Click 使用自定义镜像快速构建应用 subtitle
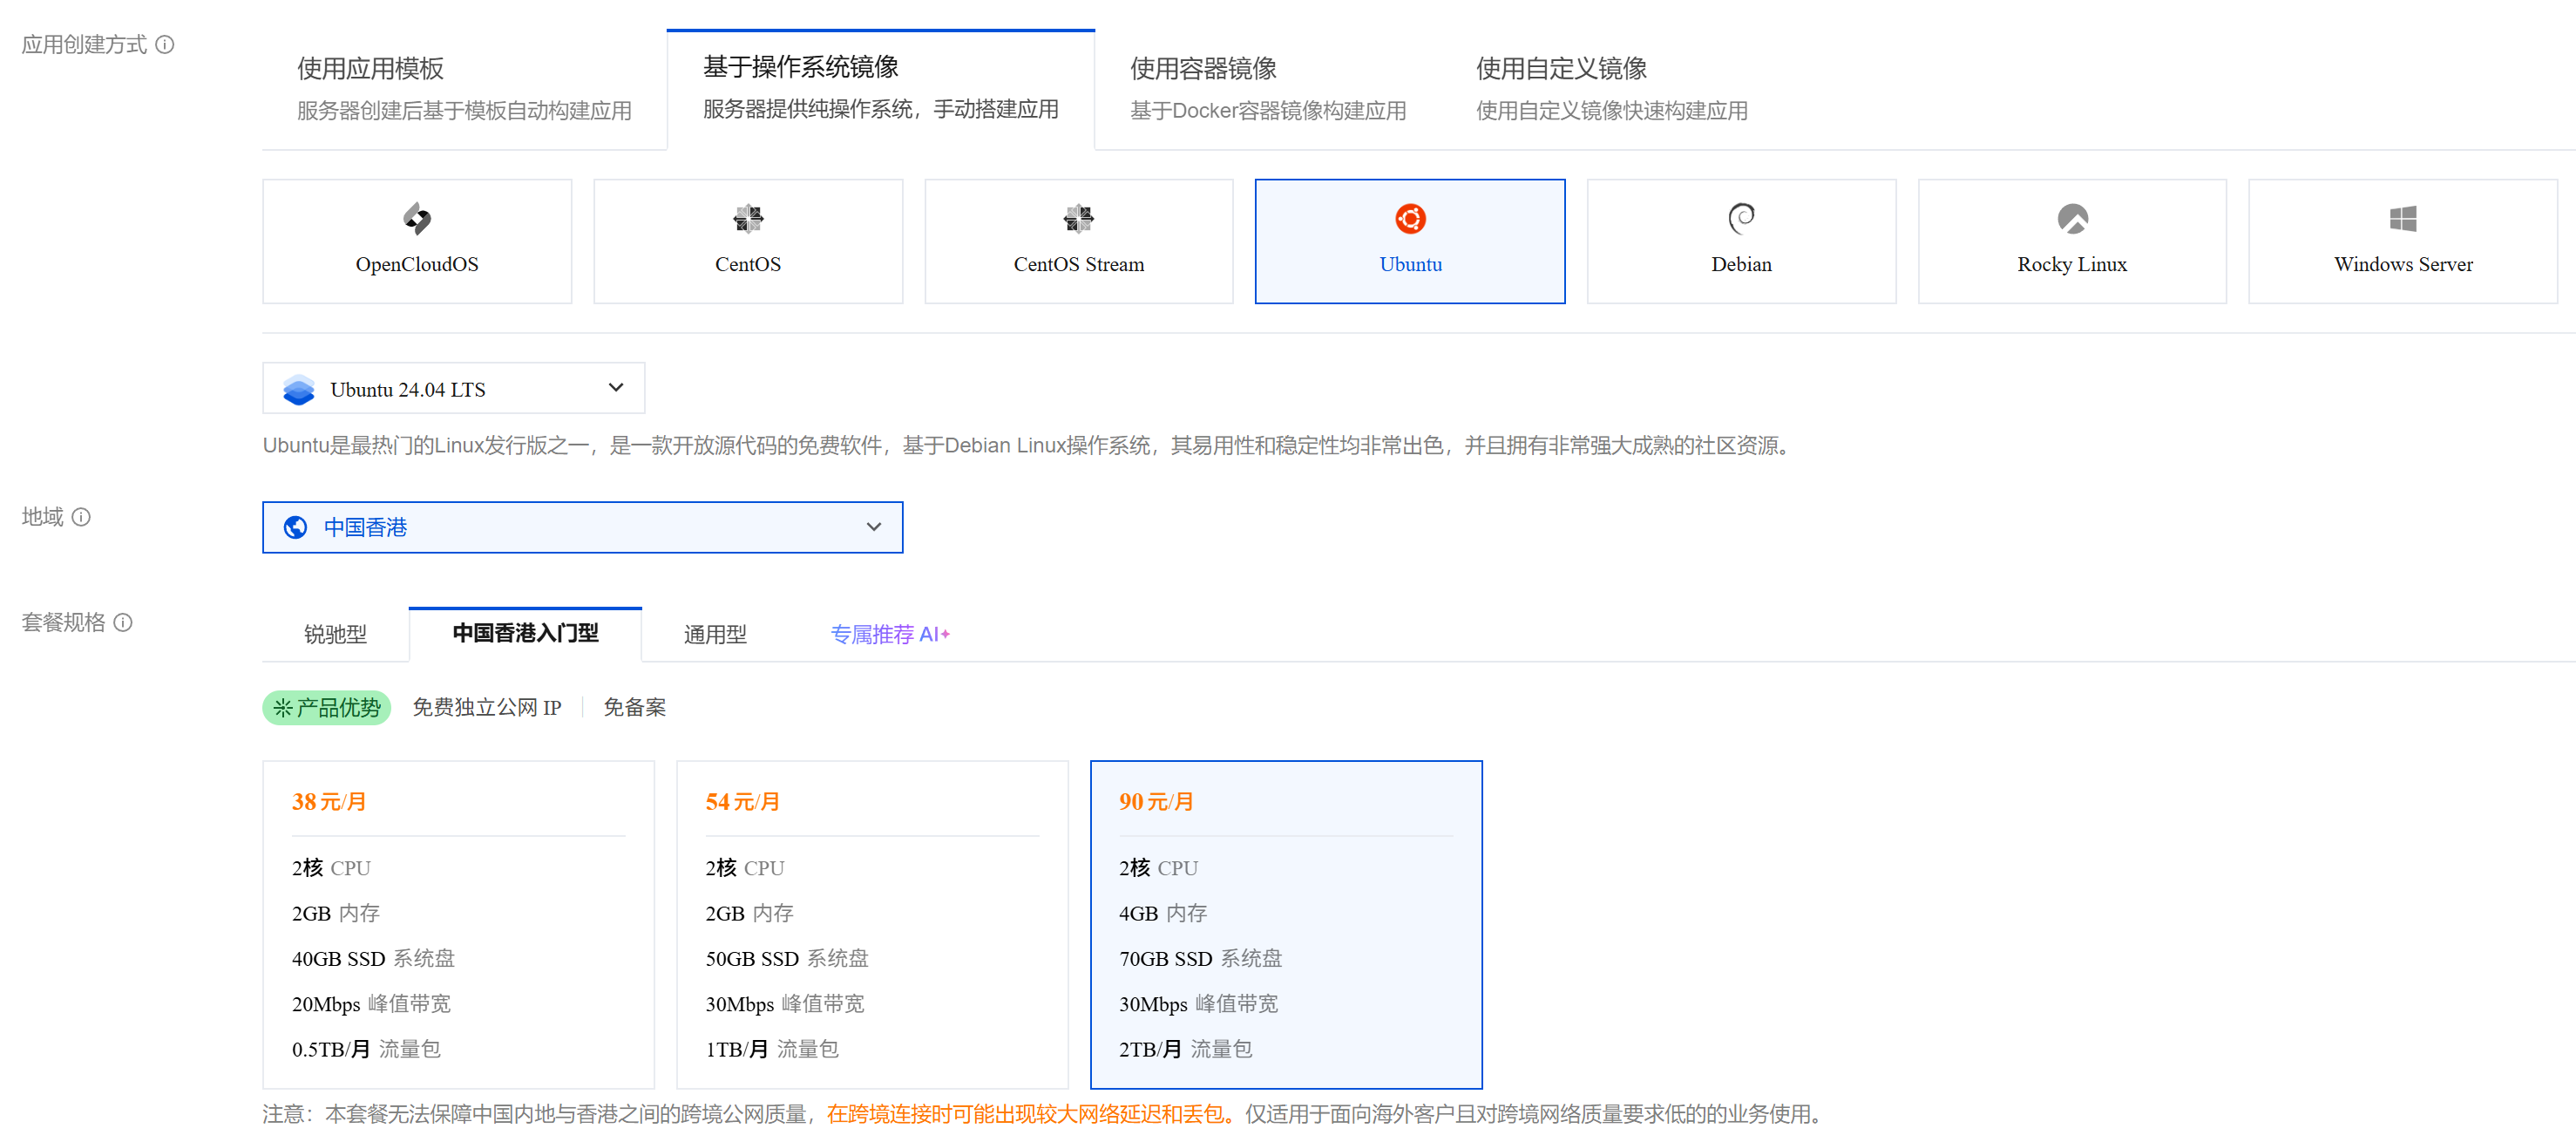Screen dimensions: 2576x1142 (1612, 110)
